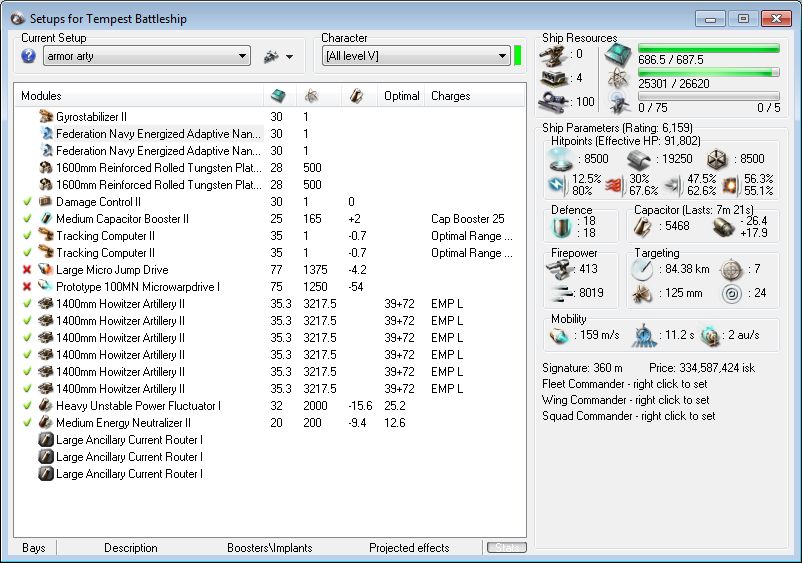Click the warp speed icon showing 2 au/s
This screenshot has width=802, height=563.
coord(710,336)
